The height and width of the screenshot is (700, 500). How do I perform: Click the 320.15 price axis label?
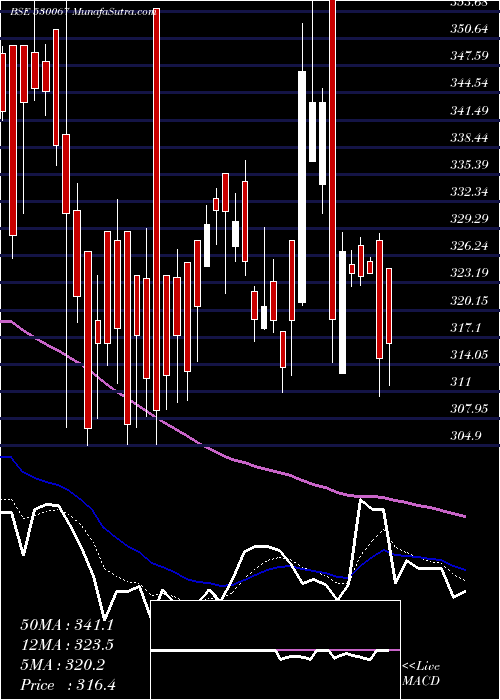(x=468, y=300)
